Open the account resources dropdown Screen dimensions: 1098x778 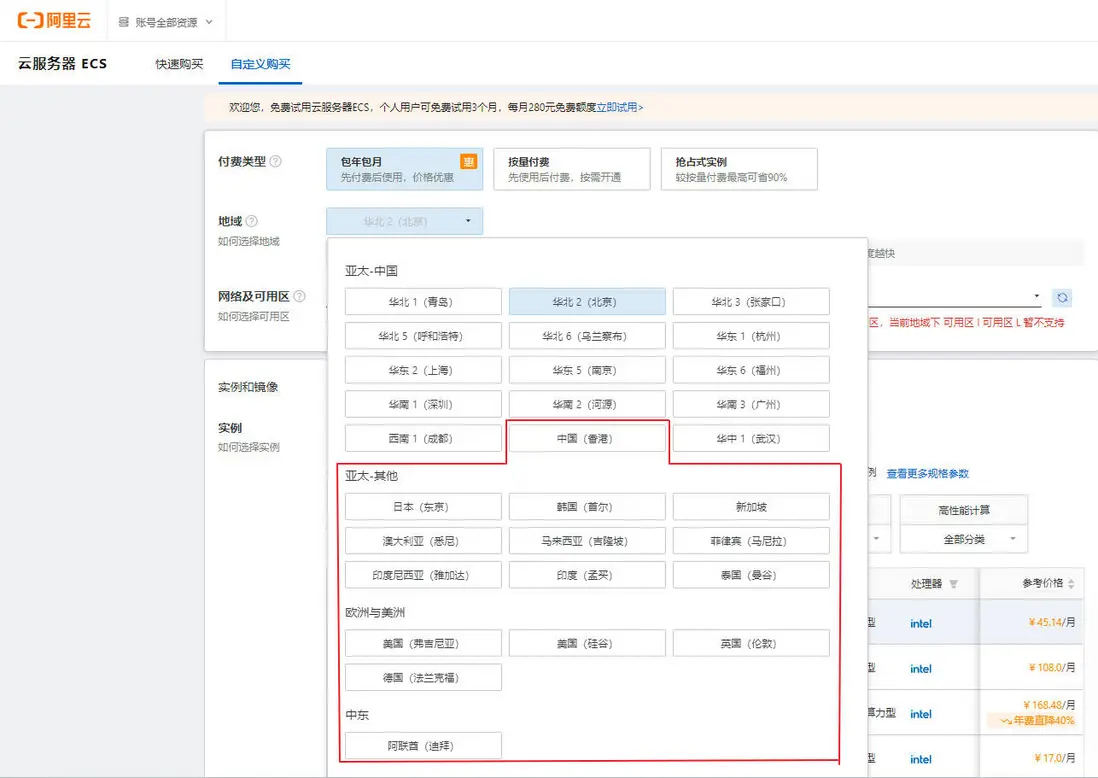165,22
